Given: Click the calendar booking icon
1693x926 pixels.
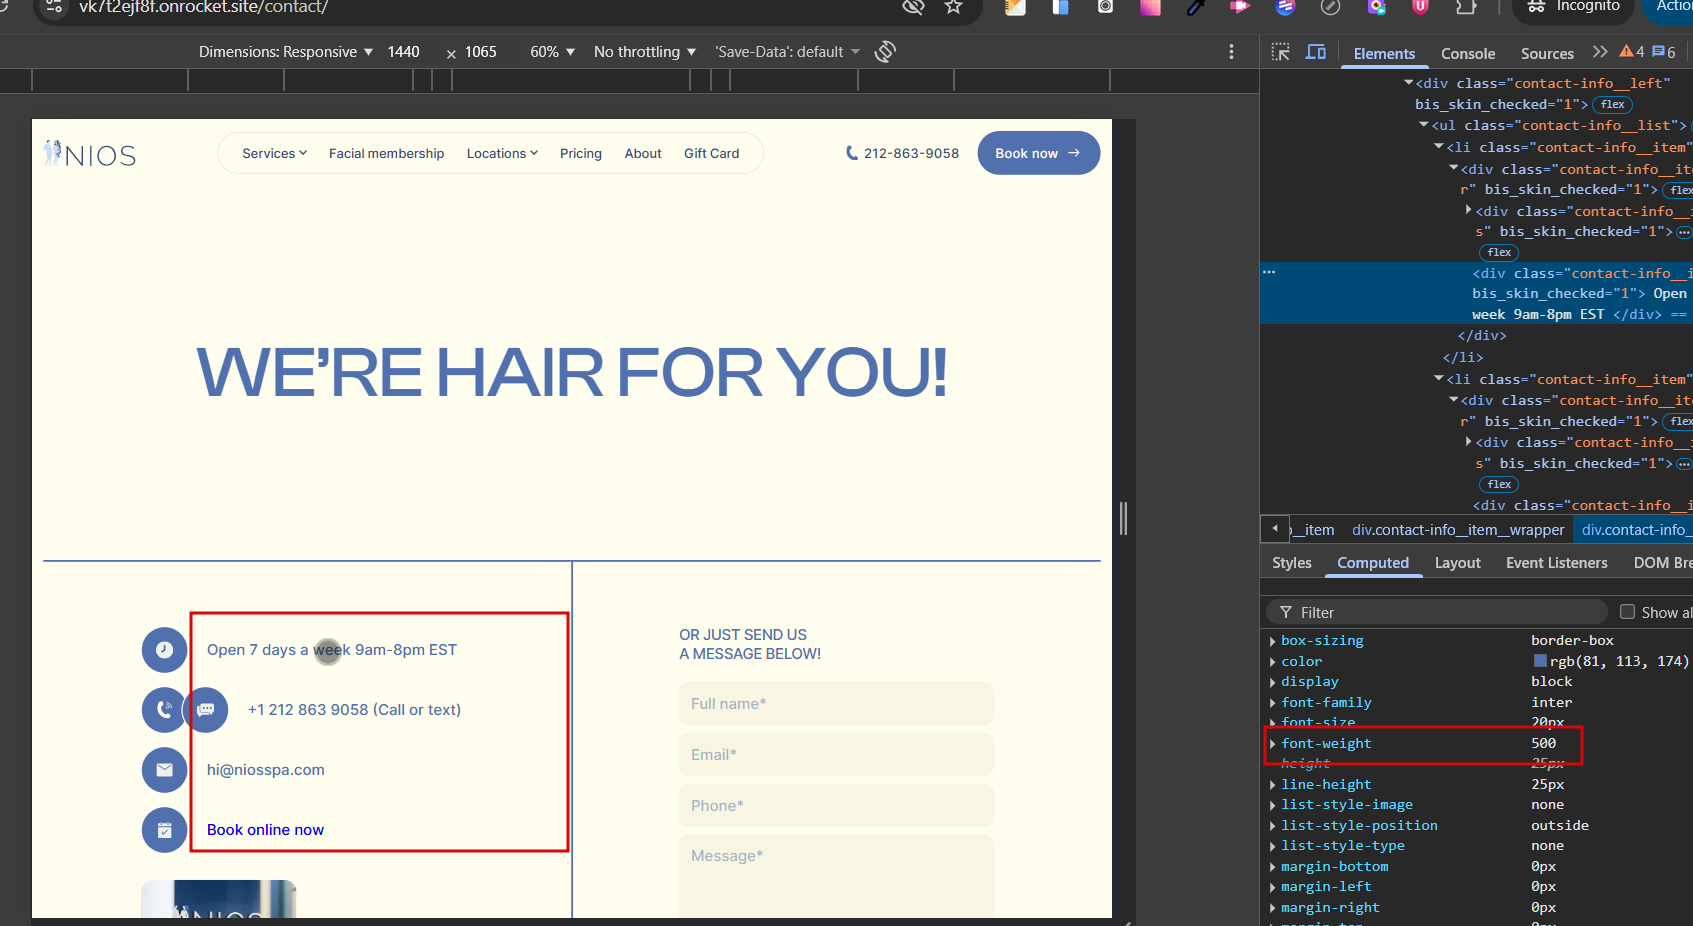Looking at the screenshot, I should click(x=164, y=830).
